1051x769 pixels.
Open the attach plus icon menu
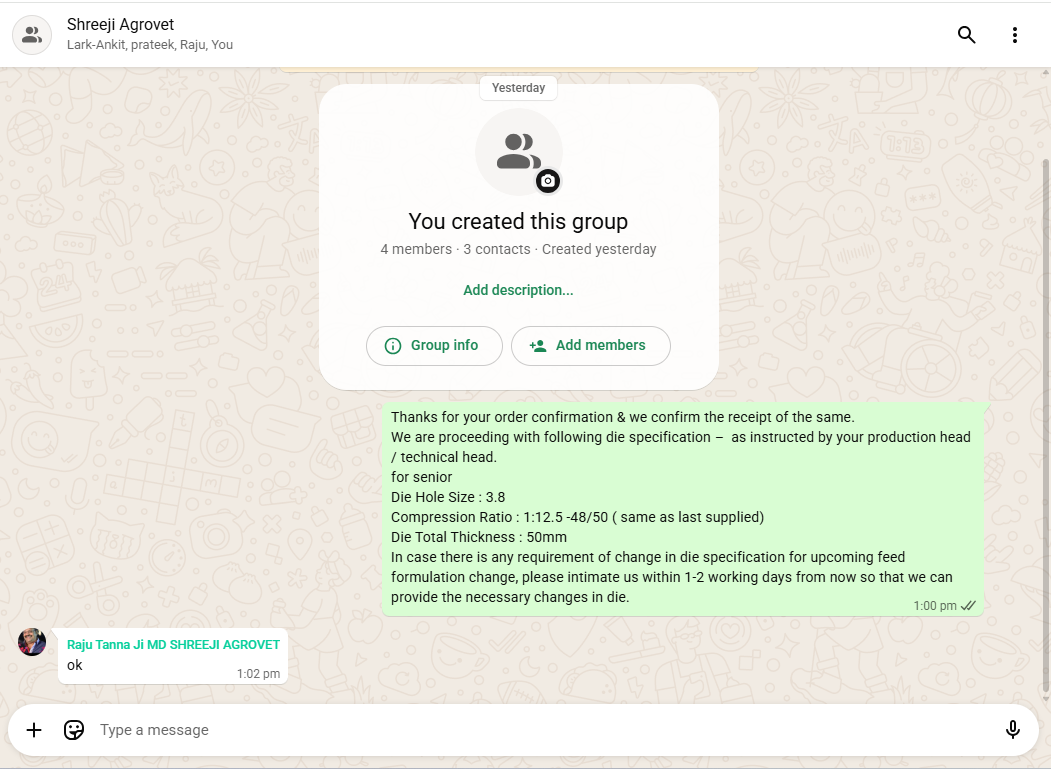34,730
